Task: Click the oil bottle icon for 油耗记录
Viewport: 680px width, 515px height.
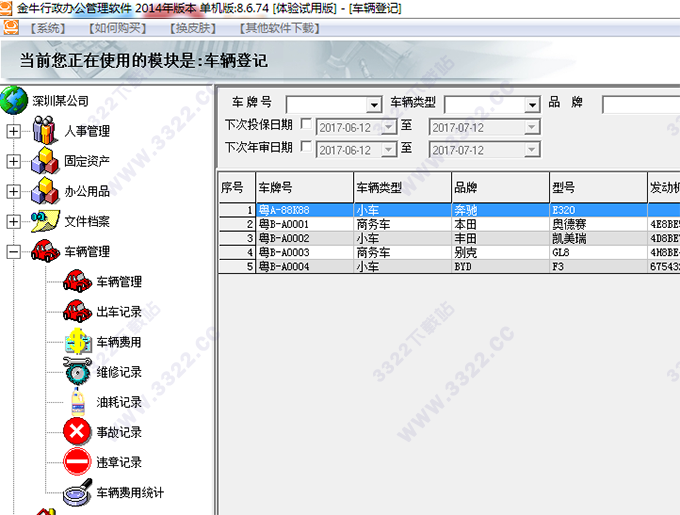Action: pos(78,401)
